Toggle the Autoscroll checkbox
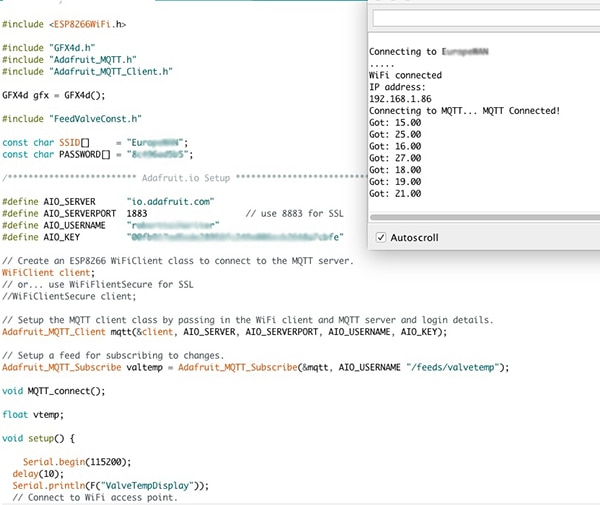The height and width of the screenshot is (505, 600). (x=382, y=238)
